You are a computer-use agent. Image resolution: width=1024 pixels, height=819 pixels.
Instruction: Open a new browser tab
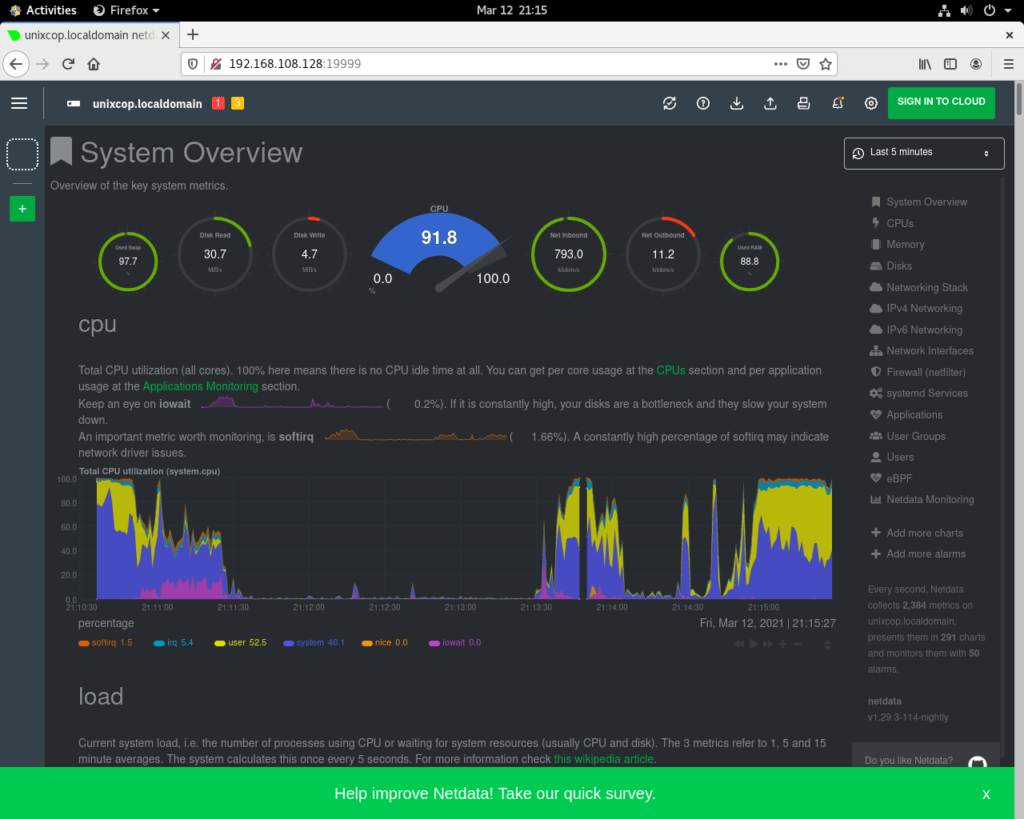(193, 35)
